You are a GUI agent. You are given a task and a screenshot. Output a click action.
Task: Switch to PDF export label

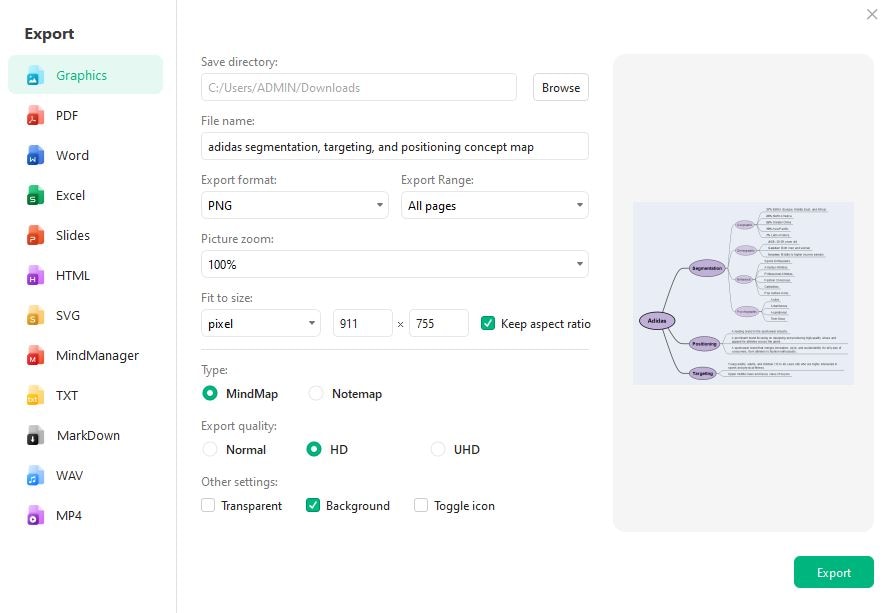pos(67,116)
